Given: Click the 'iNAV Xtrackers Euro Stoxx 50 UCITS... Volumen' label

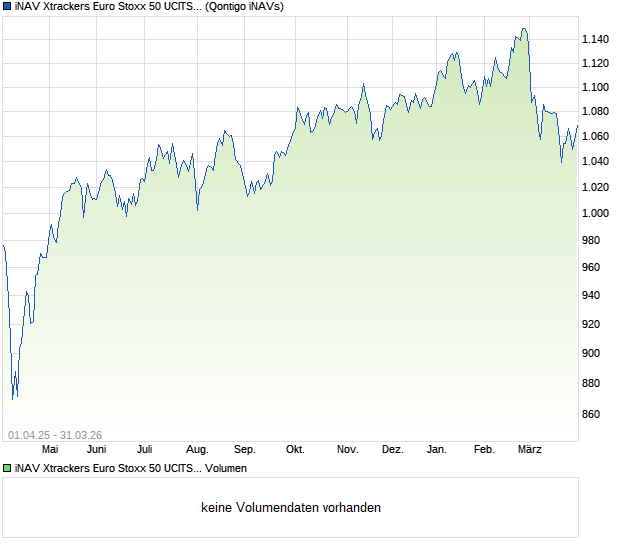Looking at the screenshot, I should (130, 469).
